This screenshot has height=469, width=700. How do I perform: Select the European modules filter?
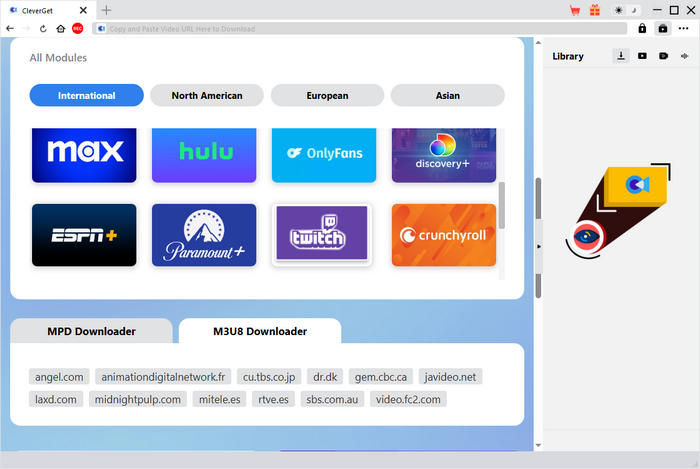pos(327,95)
